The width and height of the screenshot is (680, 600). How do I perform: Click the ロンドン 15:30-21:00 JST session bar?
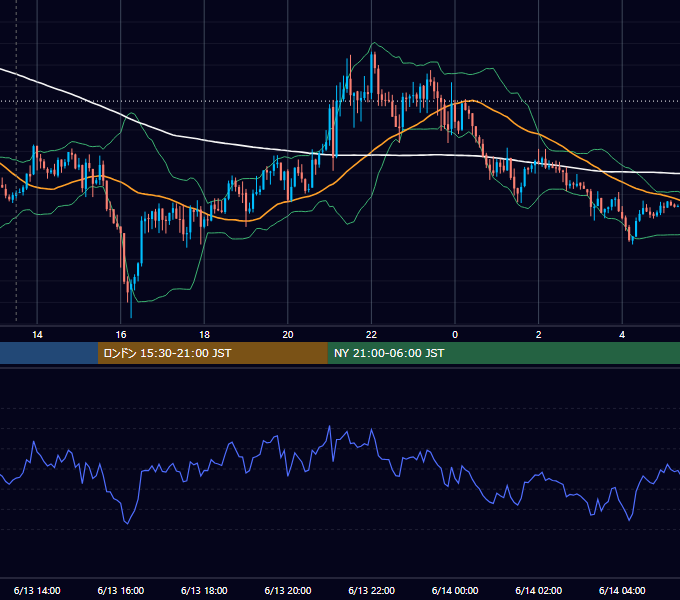pyautogui.click(x=212, y=353)
